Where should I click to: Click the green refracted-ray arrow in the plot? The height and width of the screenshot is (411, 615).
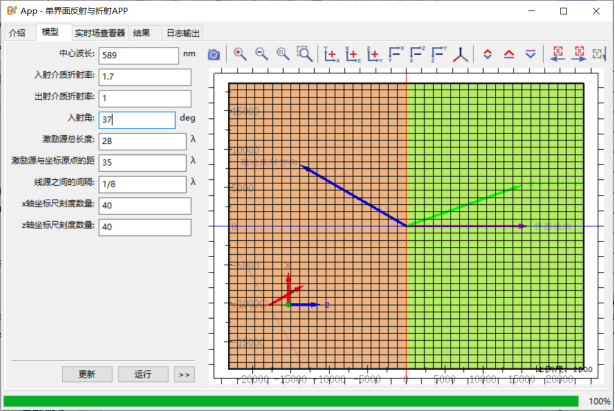[464, 206]
